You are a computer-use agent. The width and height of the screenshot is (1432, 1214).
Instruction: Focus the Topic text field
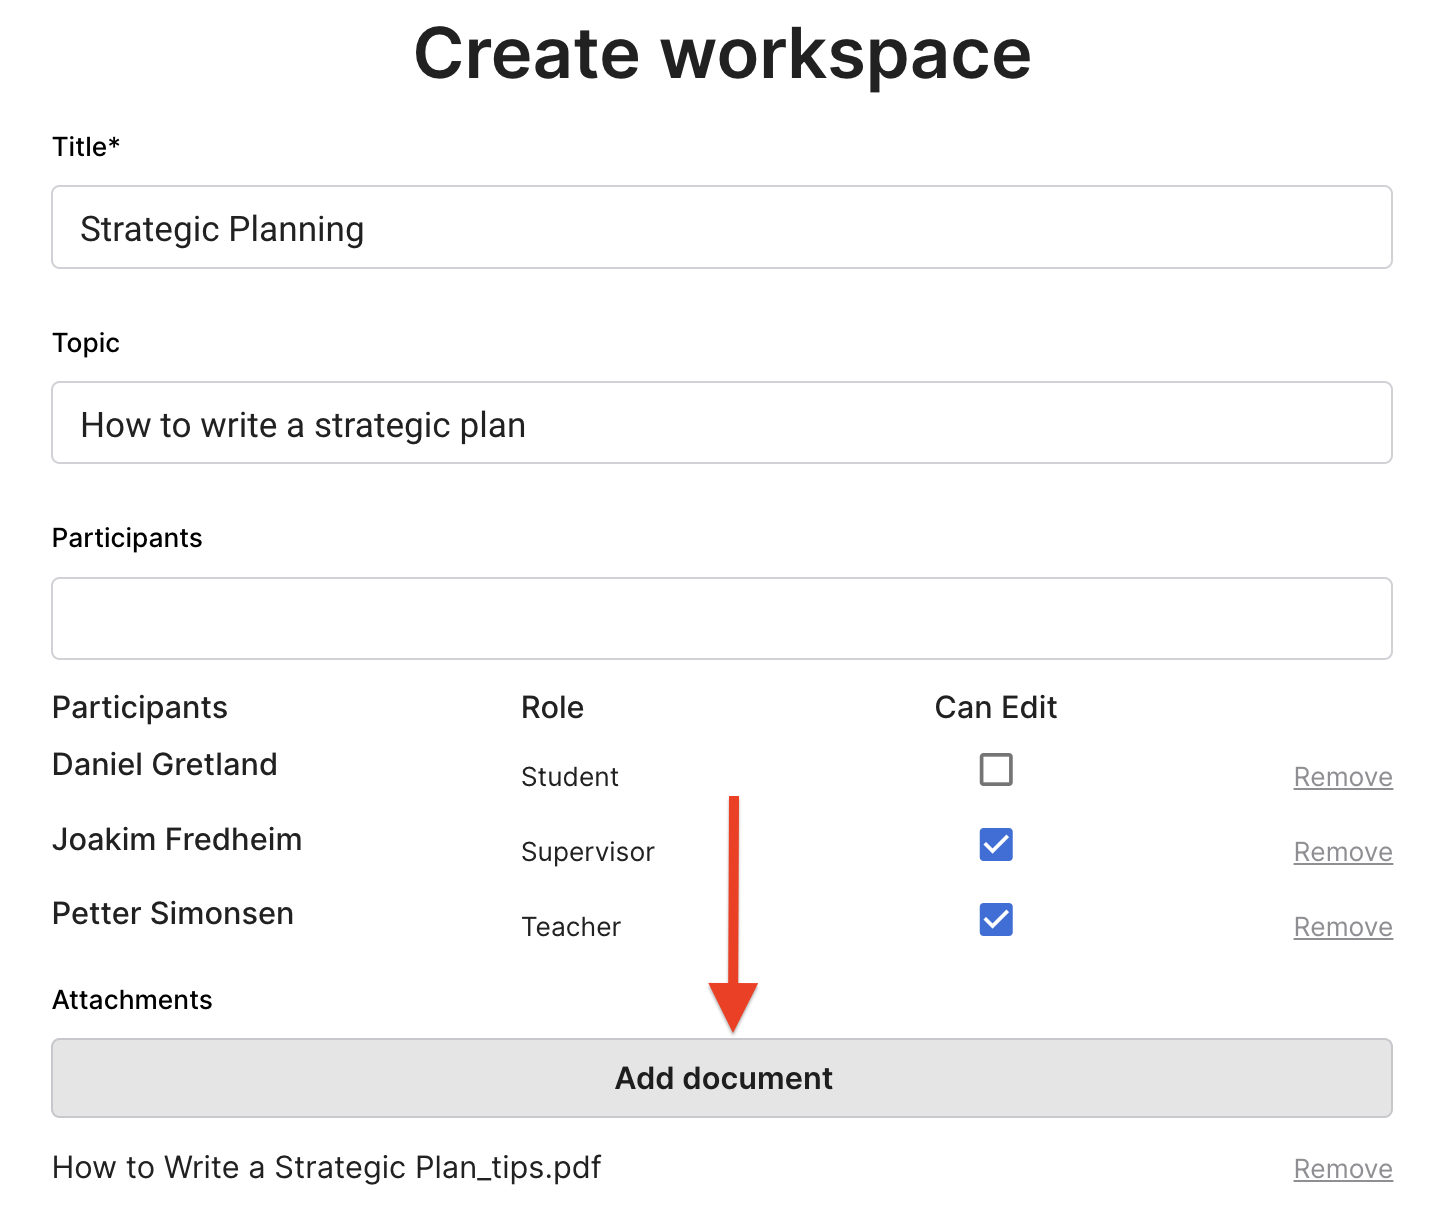721,423
